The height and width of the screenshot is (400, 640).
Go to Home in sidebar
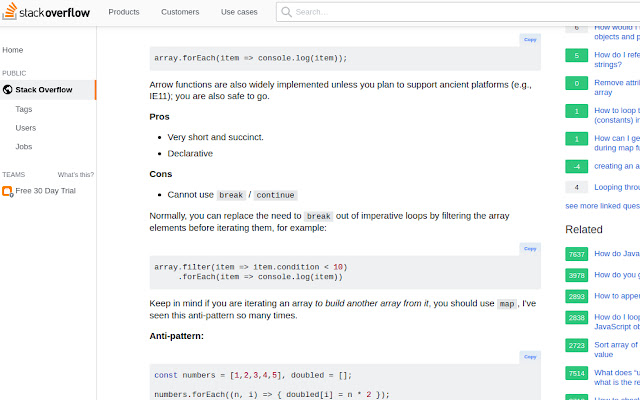coord(13,49)
